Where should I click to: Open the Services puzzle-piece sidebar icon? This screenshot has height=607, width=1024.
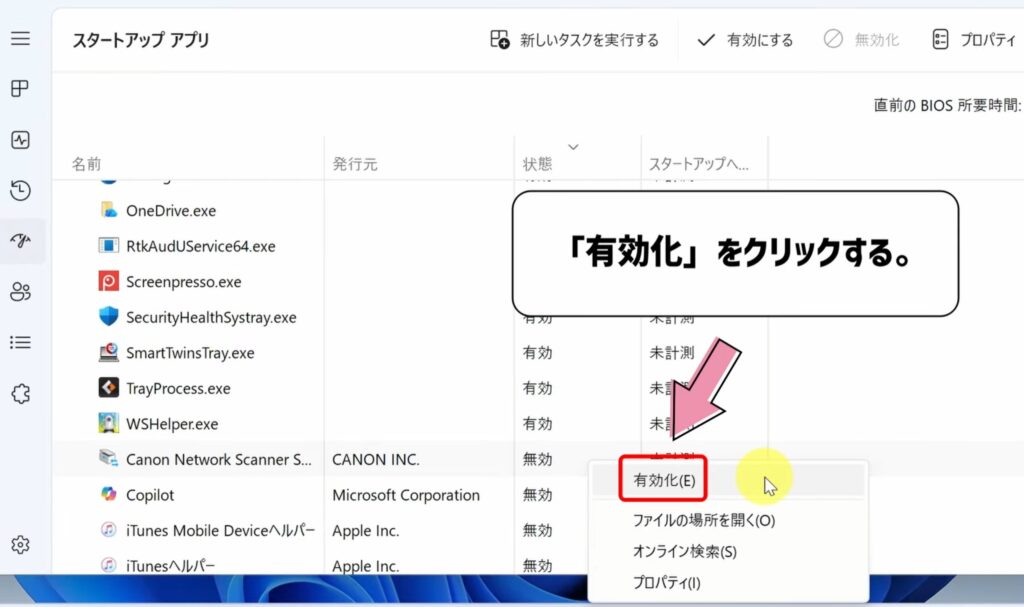[x=20, y=393]
